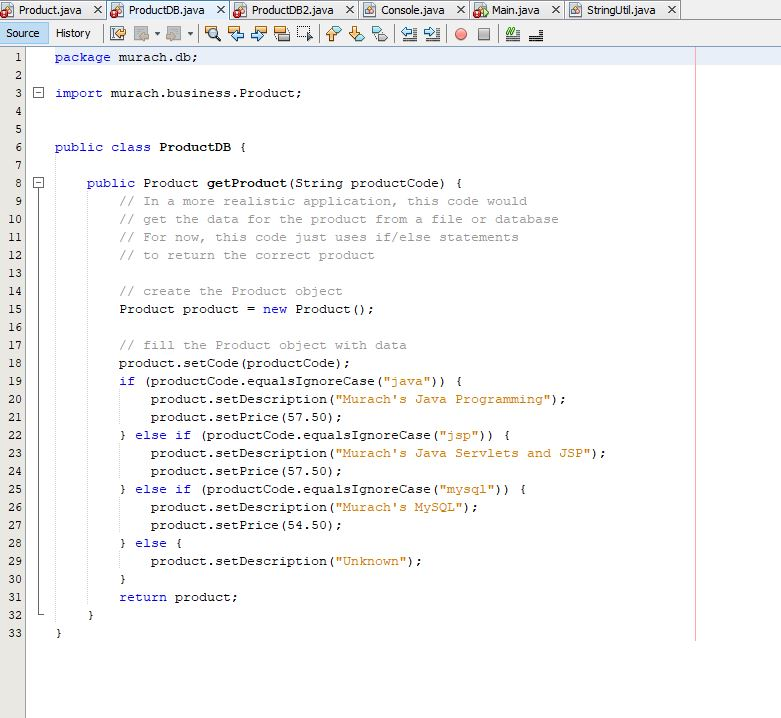The width and height of the screenshot is (781, 718).
Task: Find the previous occurrence in the editor
Action: pos(236,34)
